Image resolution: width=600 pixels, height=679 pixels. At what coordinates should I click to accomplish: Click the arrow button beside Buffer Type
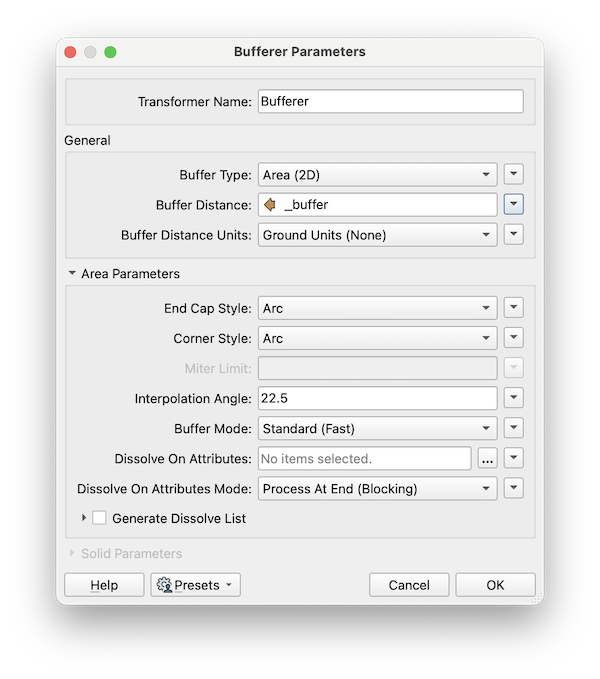point(513,175)
